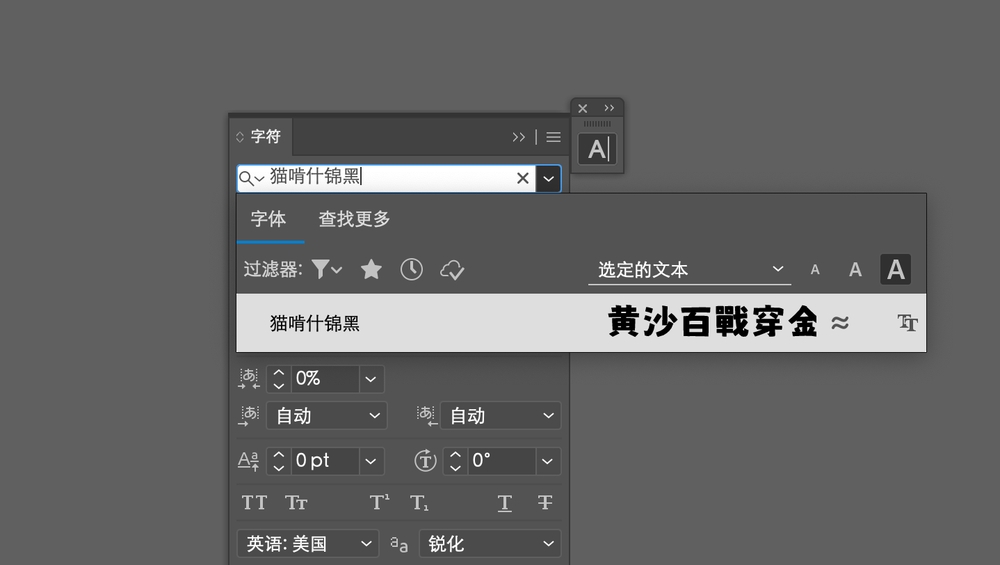
Task: Select the large sample size A
Action: point(895,270)
